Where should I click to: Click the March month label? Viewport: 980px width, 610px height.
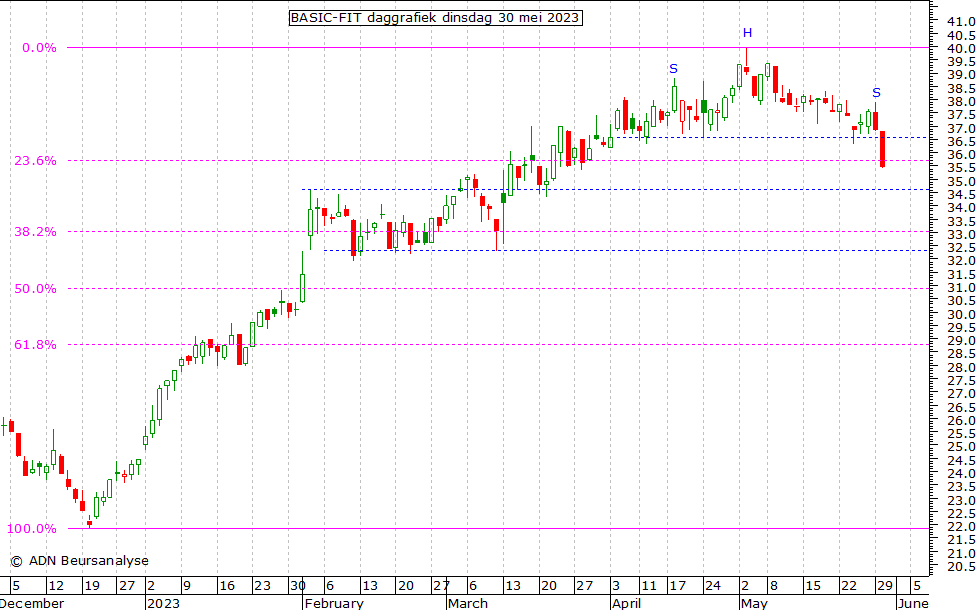pos(468,603)
